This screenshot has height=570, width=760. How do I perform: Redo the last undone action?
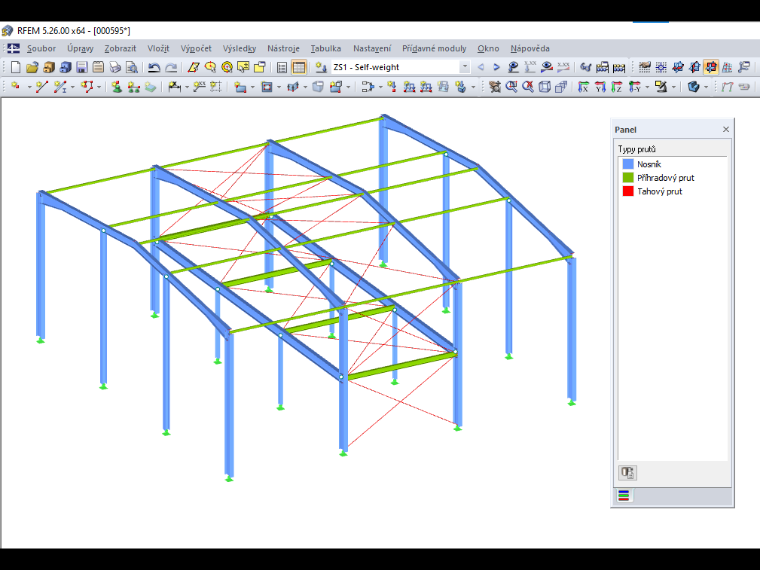(171, 67)
